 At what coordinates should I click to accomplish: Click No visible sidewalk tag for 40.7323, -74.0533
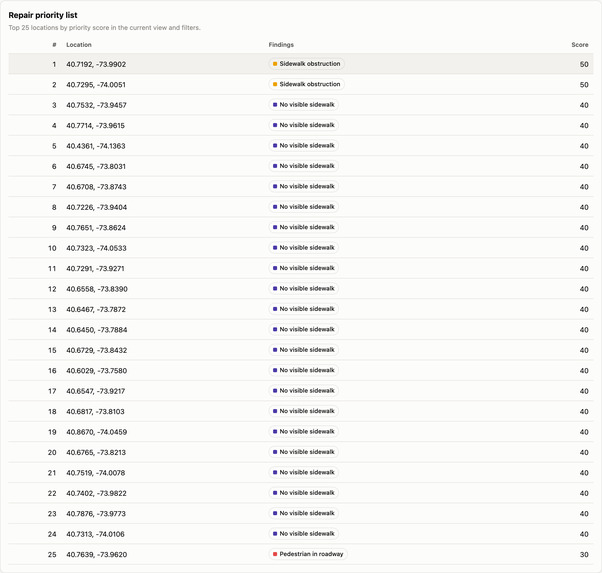click(x=303, y=248)
